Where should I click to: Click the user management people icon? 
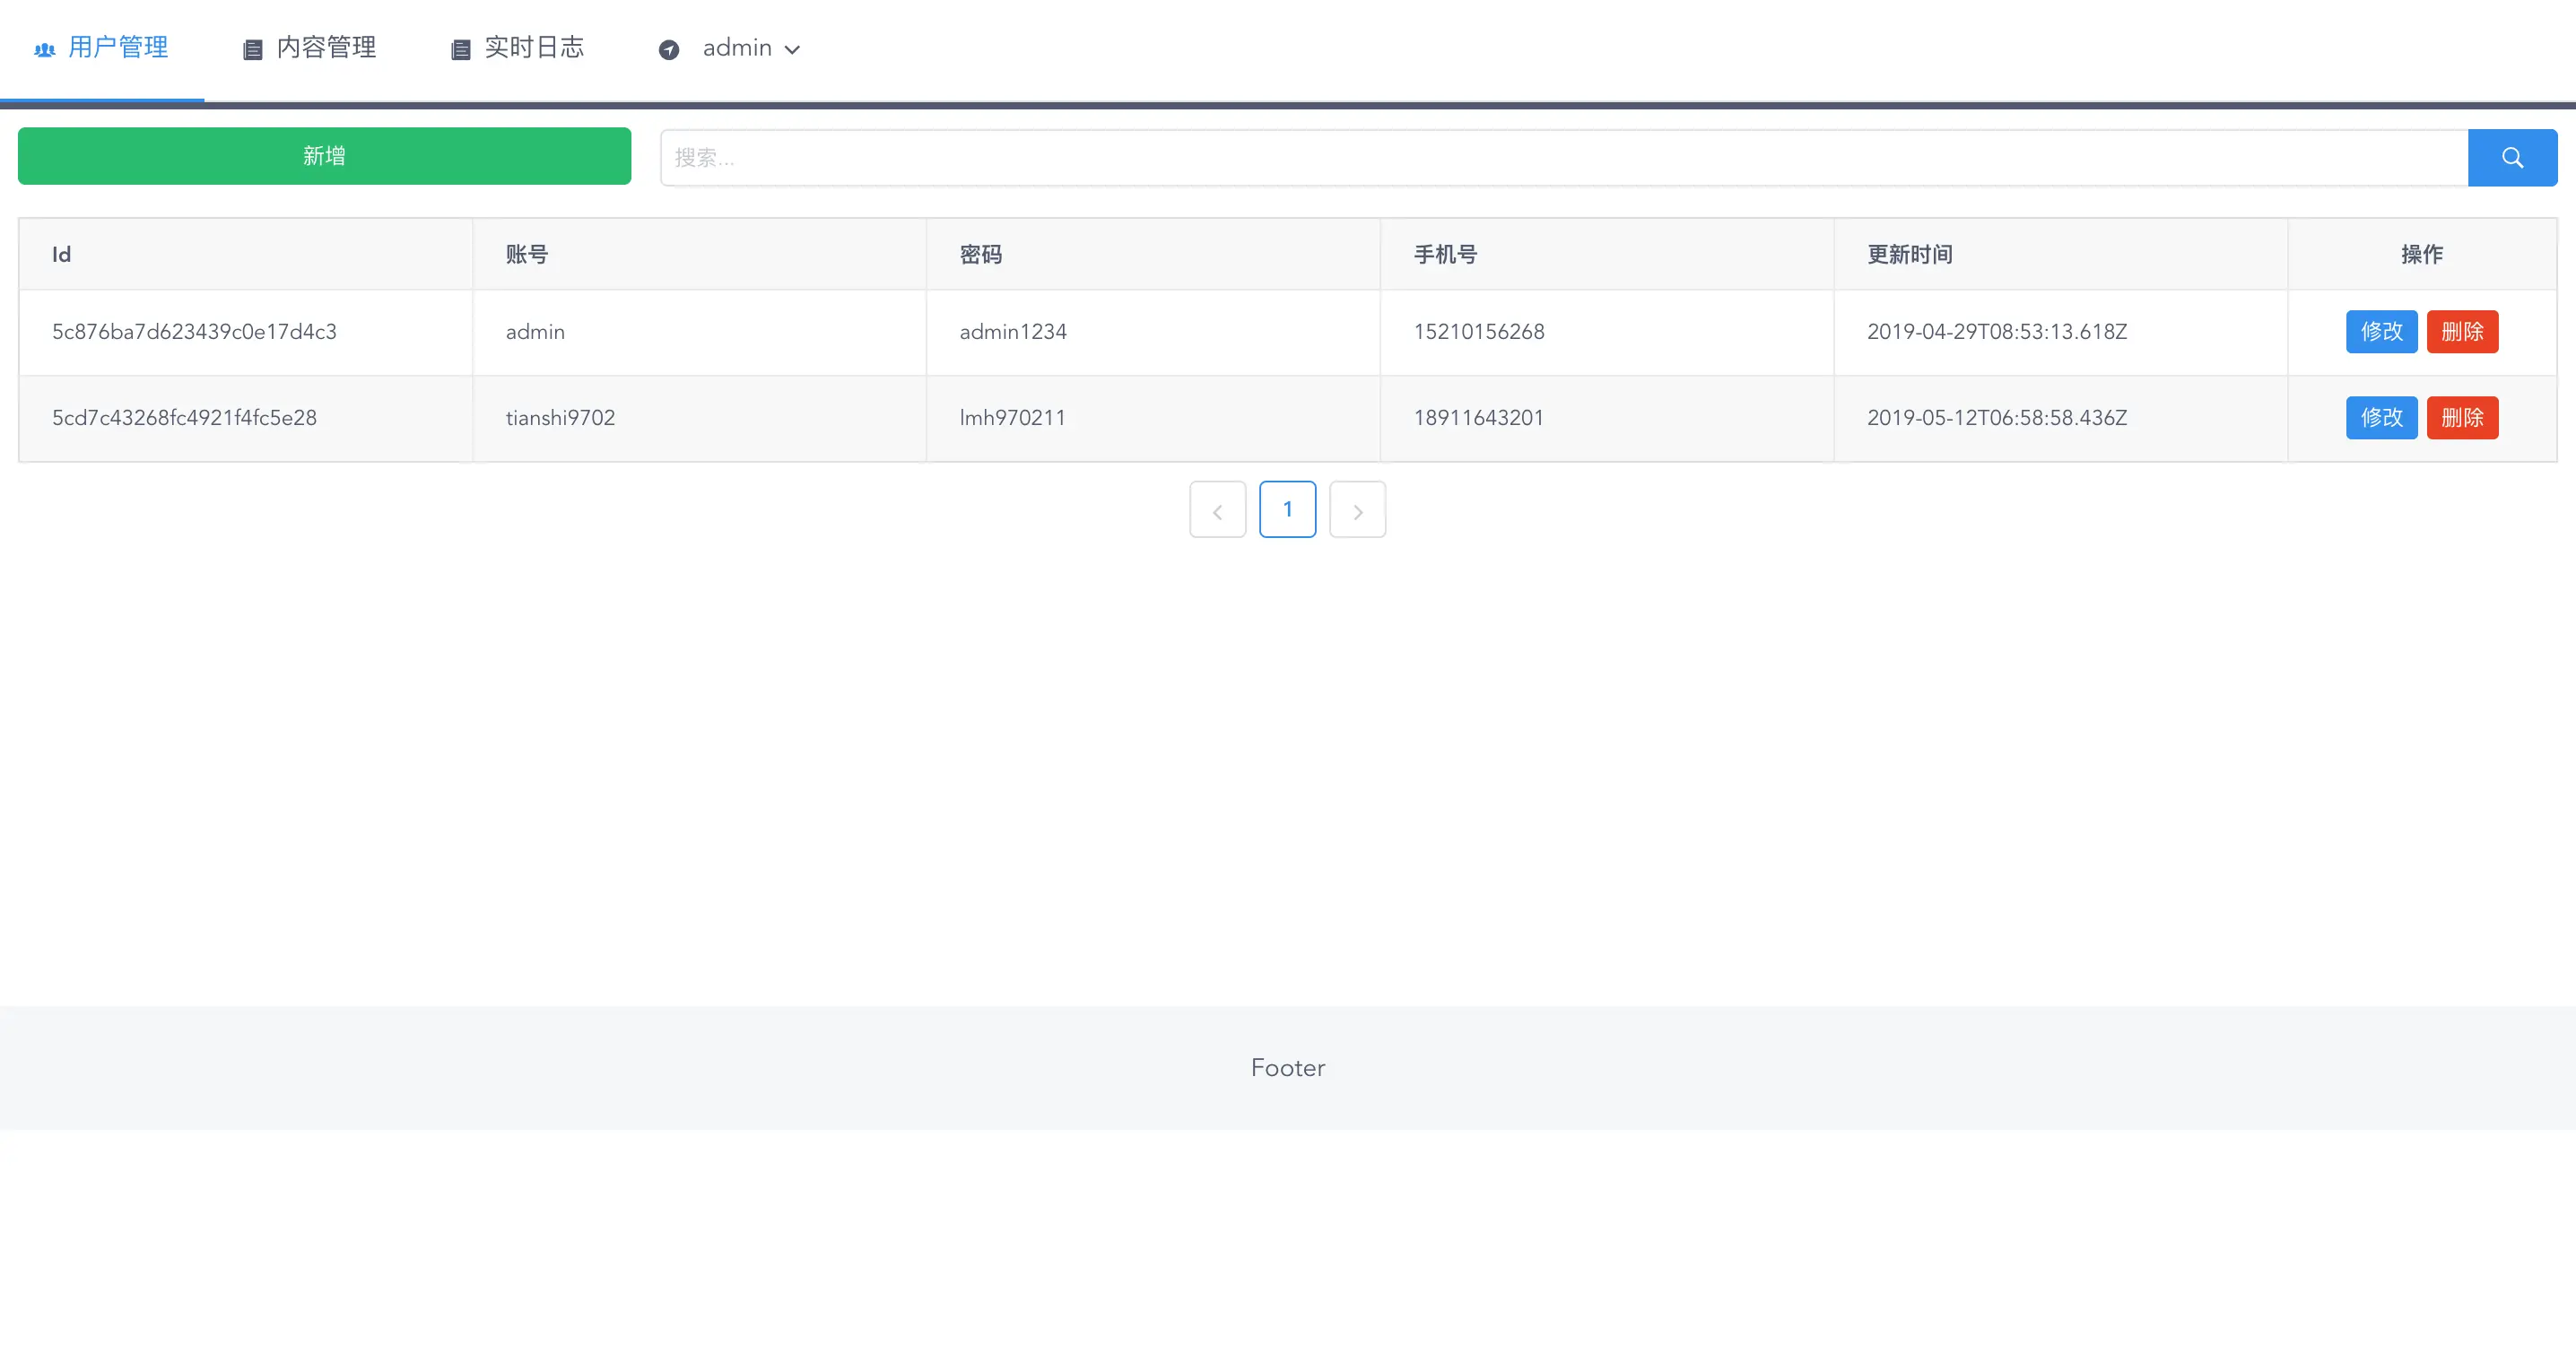point(45,50)
